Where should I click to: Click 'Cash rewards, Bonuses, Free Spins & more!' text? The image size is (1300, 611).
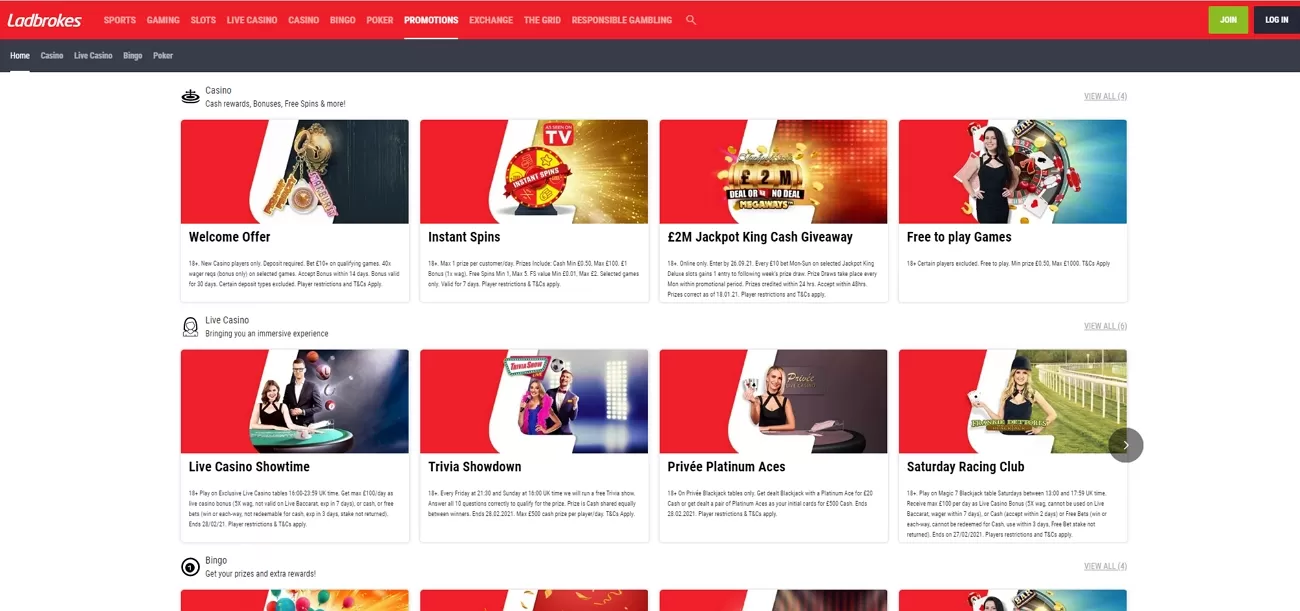(275, 104)
